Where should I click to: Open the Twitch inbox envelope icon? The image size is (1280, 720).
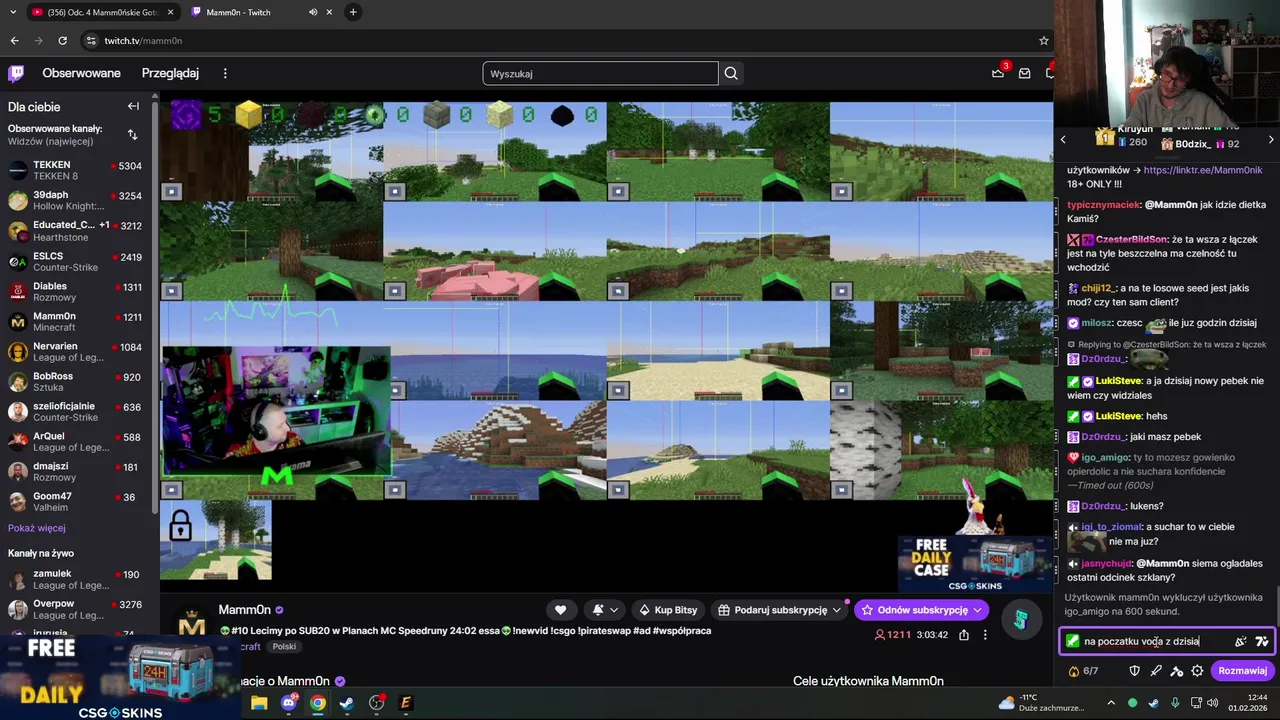(x=1025, y=73)
